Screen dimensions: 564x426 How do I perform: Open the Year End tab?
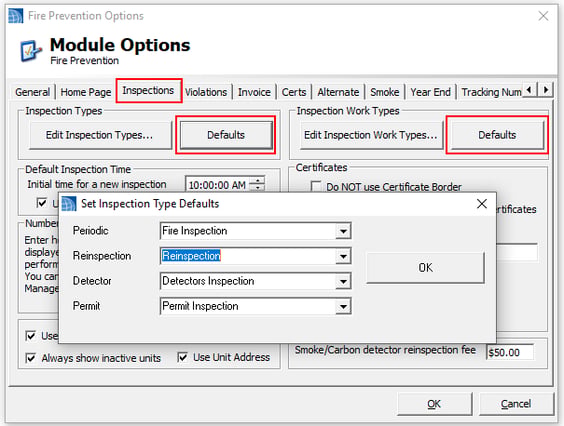[x=431, y=92]
